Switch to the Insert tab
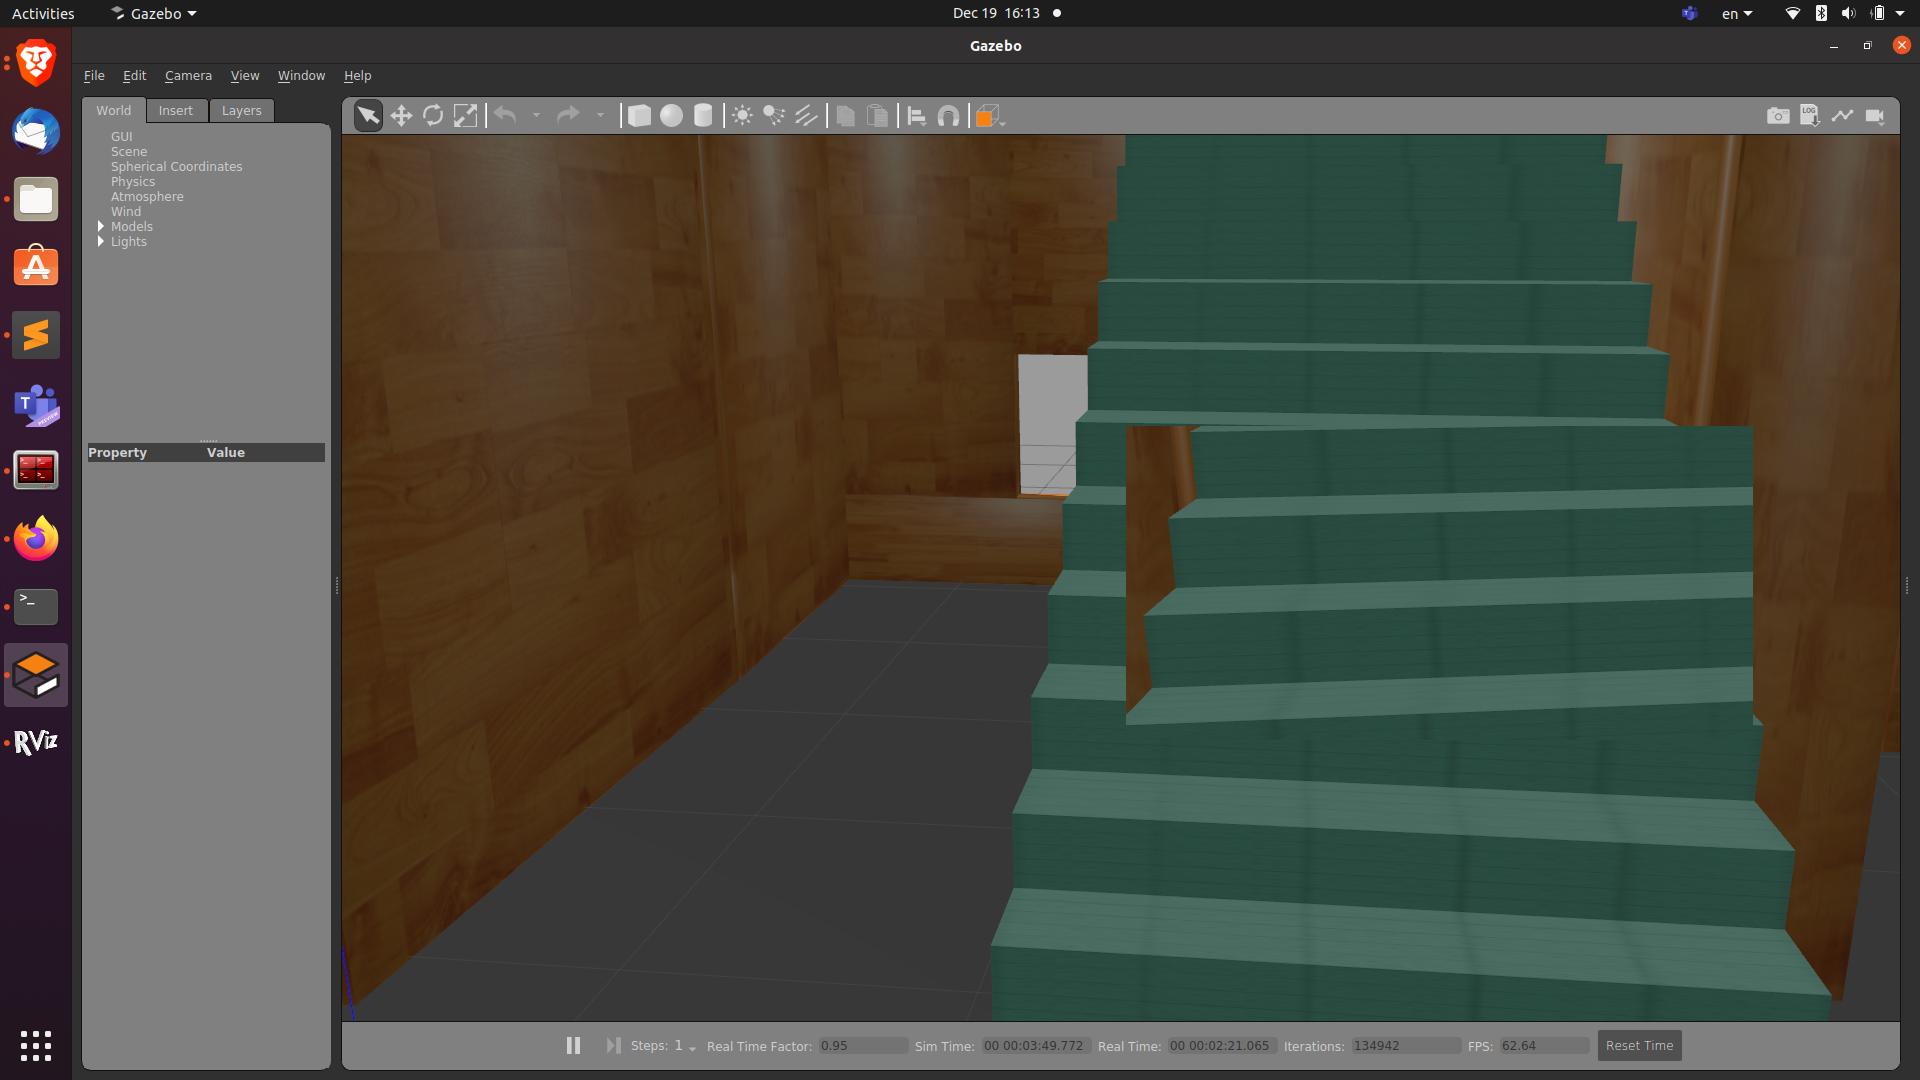Screen dimensions: 1920x1080 [176, 110]
